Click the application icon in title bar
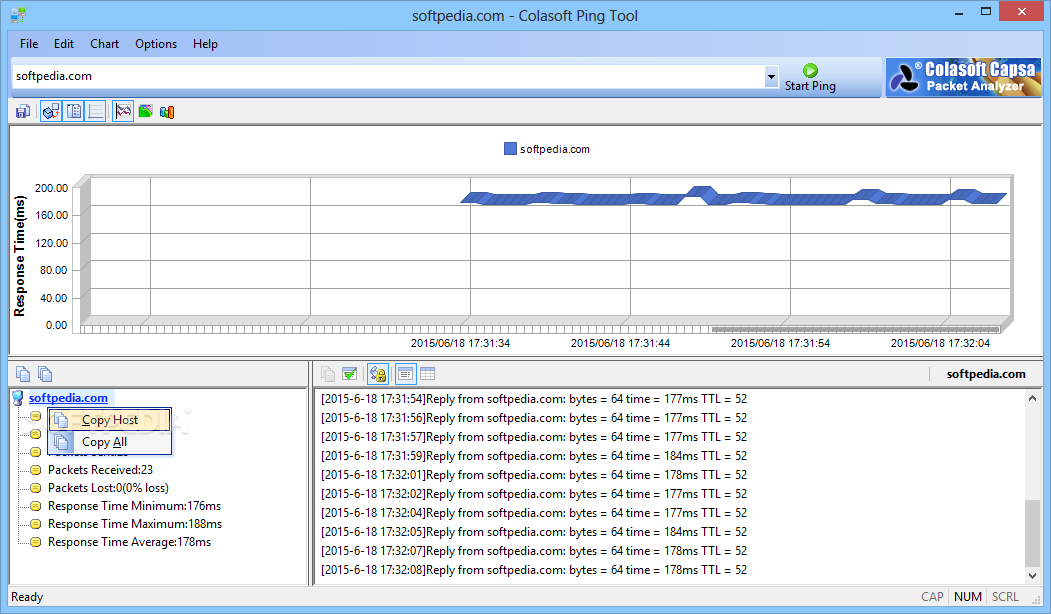The image size is (1051, 614). [18, 15]
